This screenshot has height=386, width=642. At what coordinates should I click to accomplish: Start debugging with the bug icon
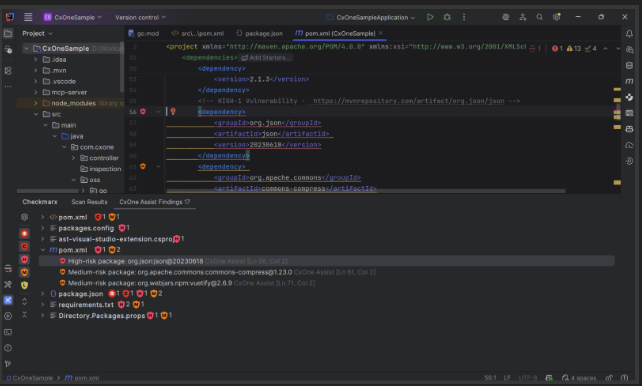pos(447,17)
